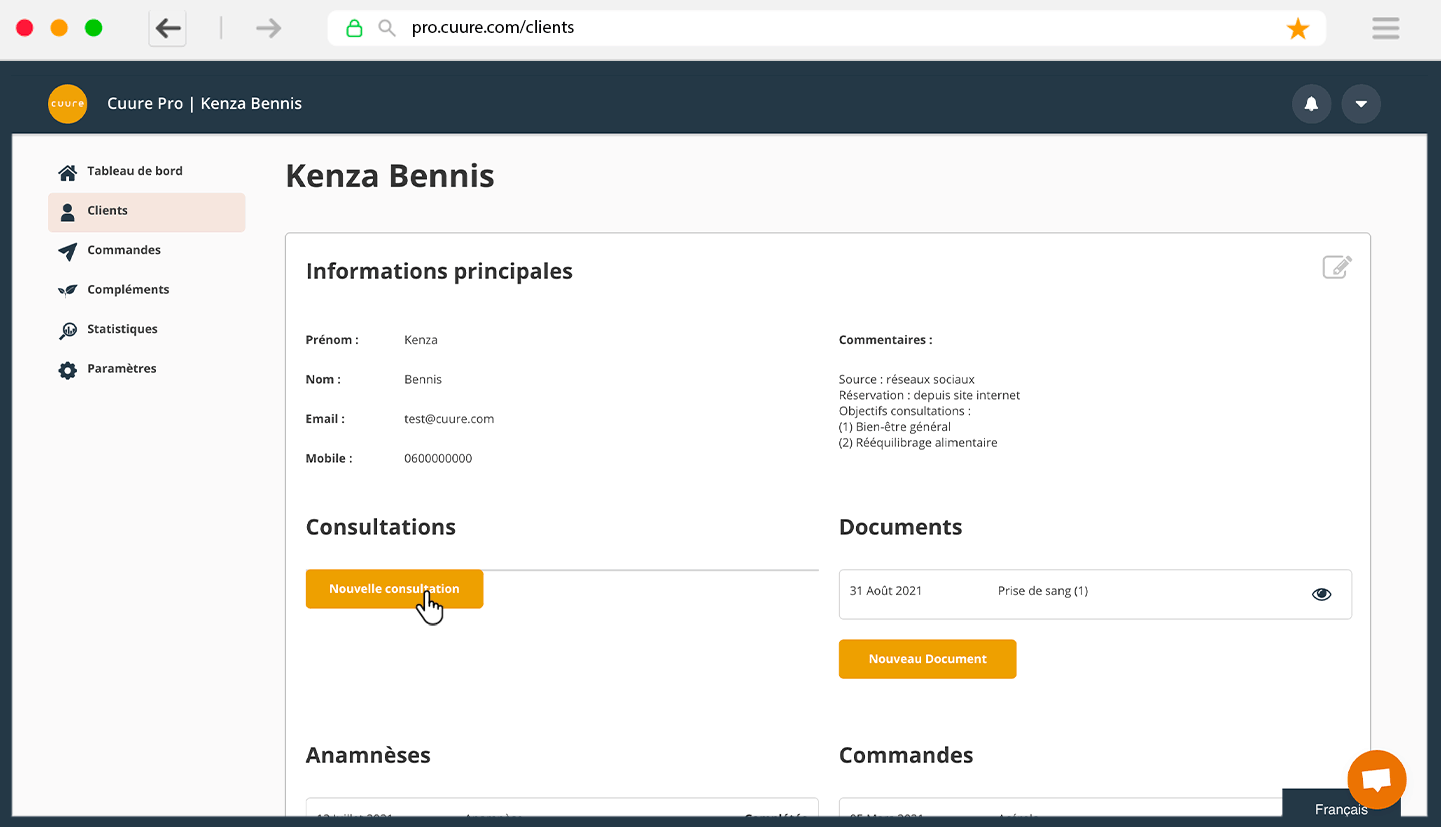Screen dimensions: 1441x827
Task: Expand the account dropdown arrow
Action: point(1361,104)
